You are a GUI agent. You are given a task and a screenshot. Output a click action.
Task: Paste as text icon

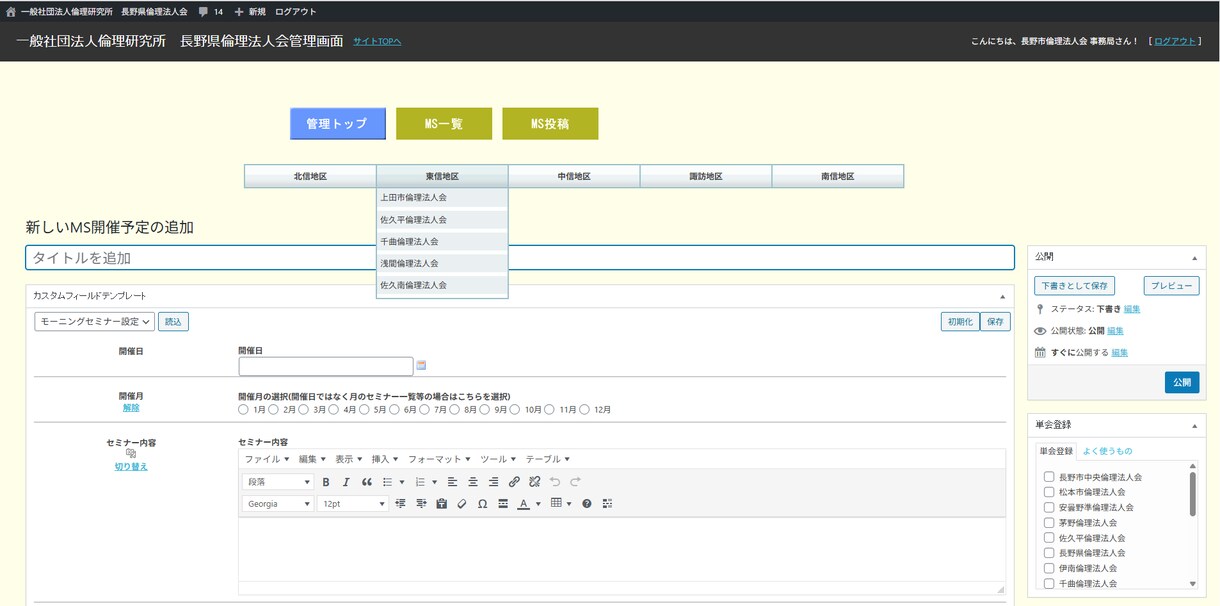[x=441, y=504]
